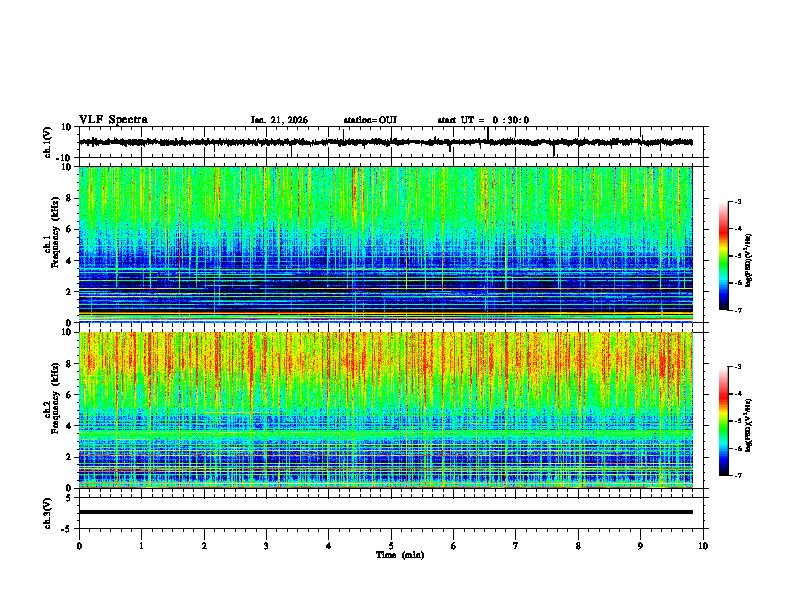Click the "6" kHz tick on ch.1 spectrogram
This screenshot has width=792, height=612.
pyautogui.click(x=69, y=230)
